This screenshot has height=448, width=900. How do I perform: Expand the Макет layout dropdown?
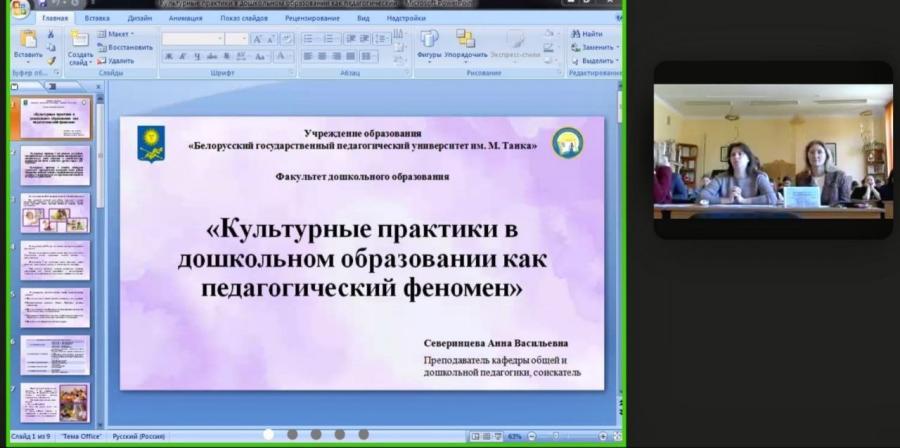tap(115, 34)
